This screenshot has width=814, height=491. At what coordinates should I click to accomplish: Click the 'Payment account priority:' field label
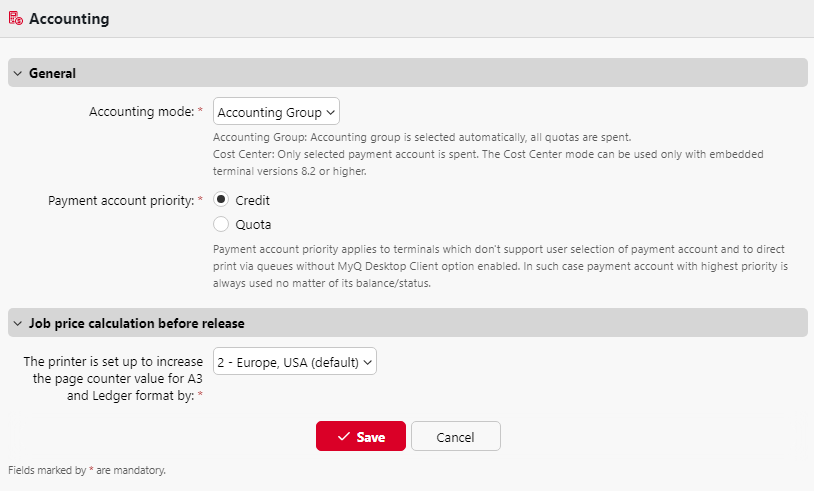click(120, 200)
